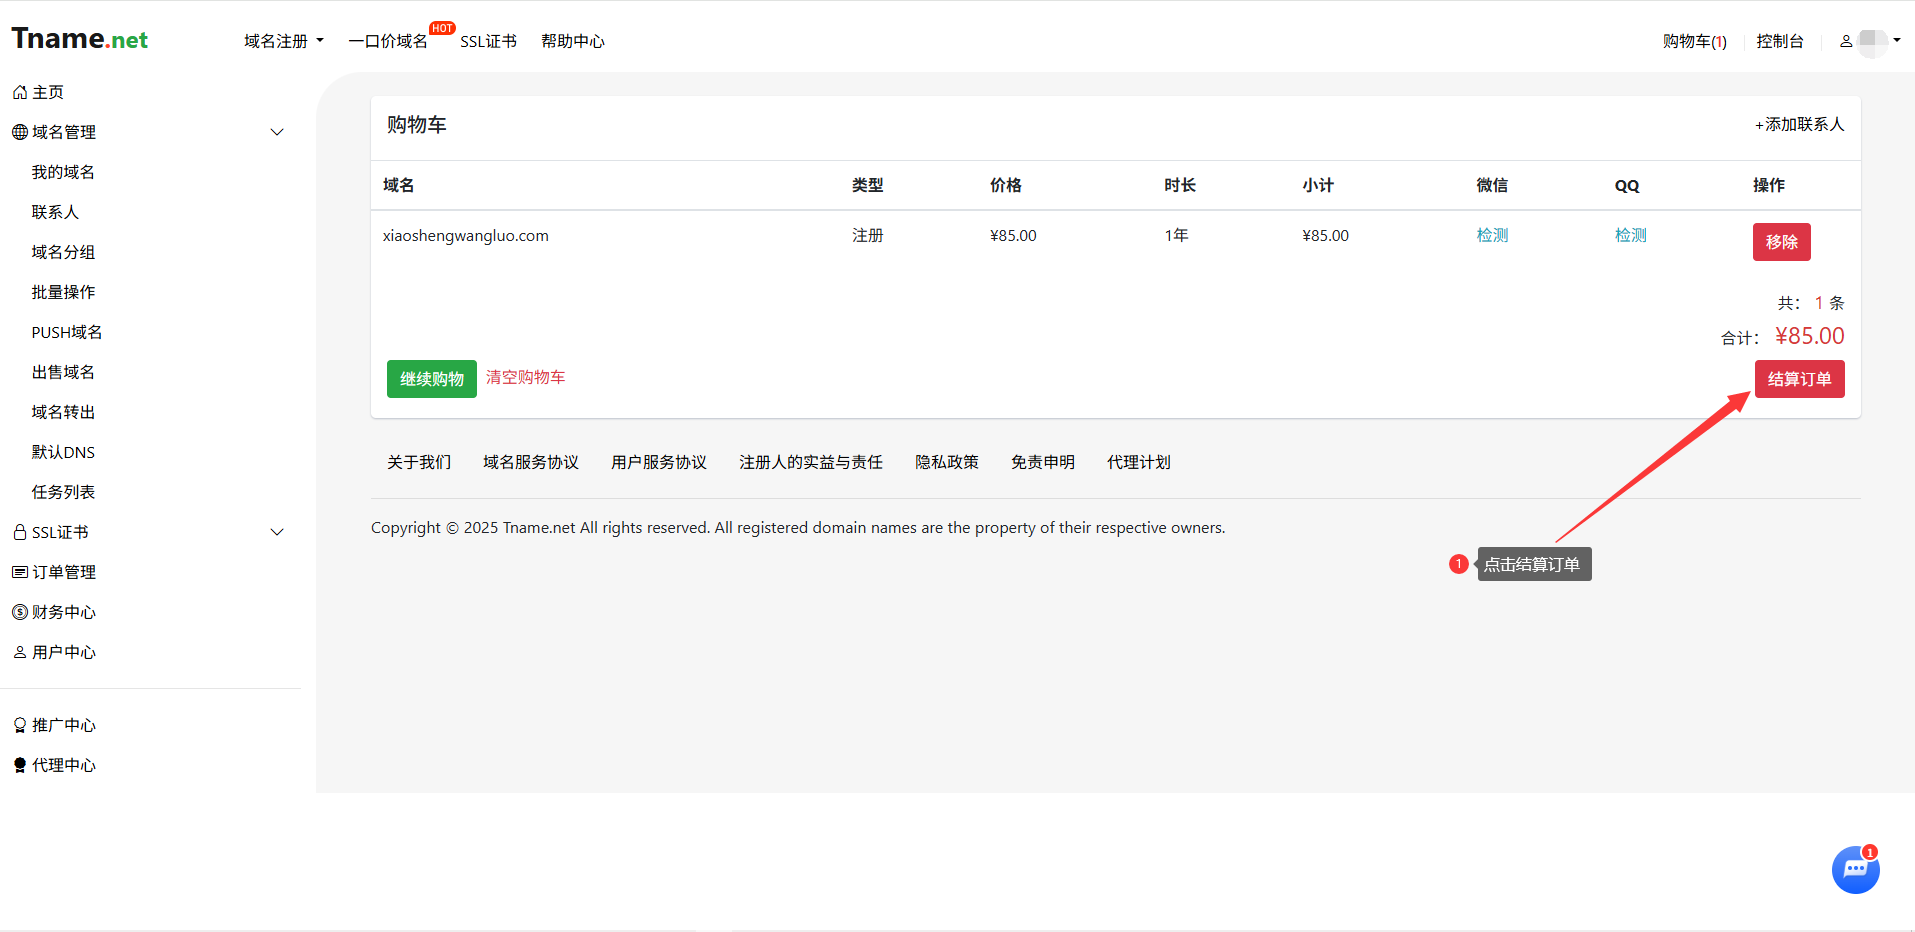The height and width of the screenshot is (932, 1915).
Task: Click the coin icon for 财务中心
Action: (x=20, y=612)
